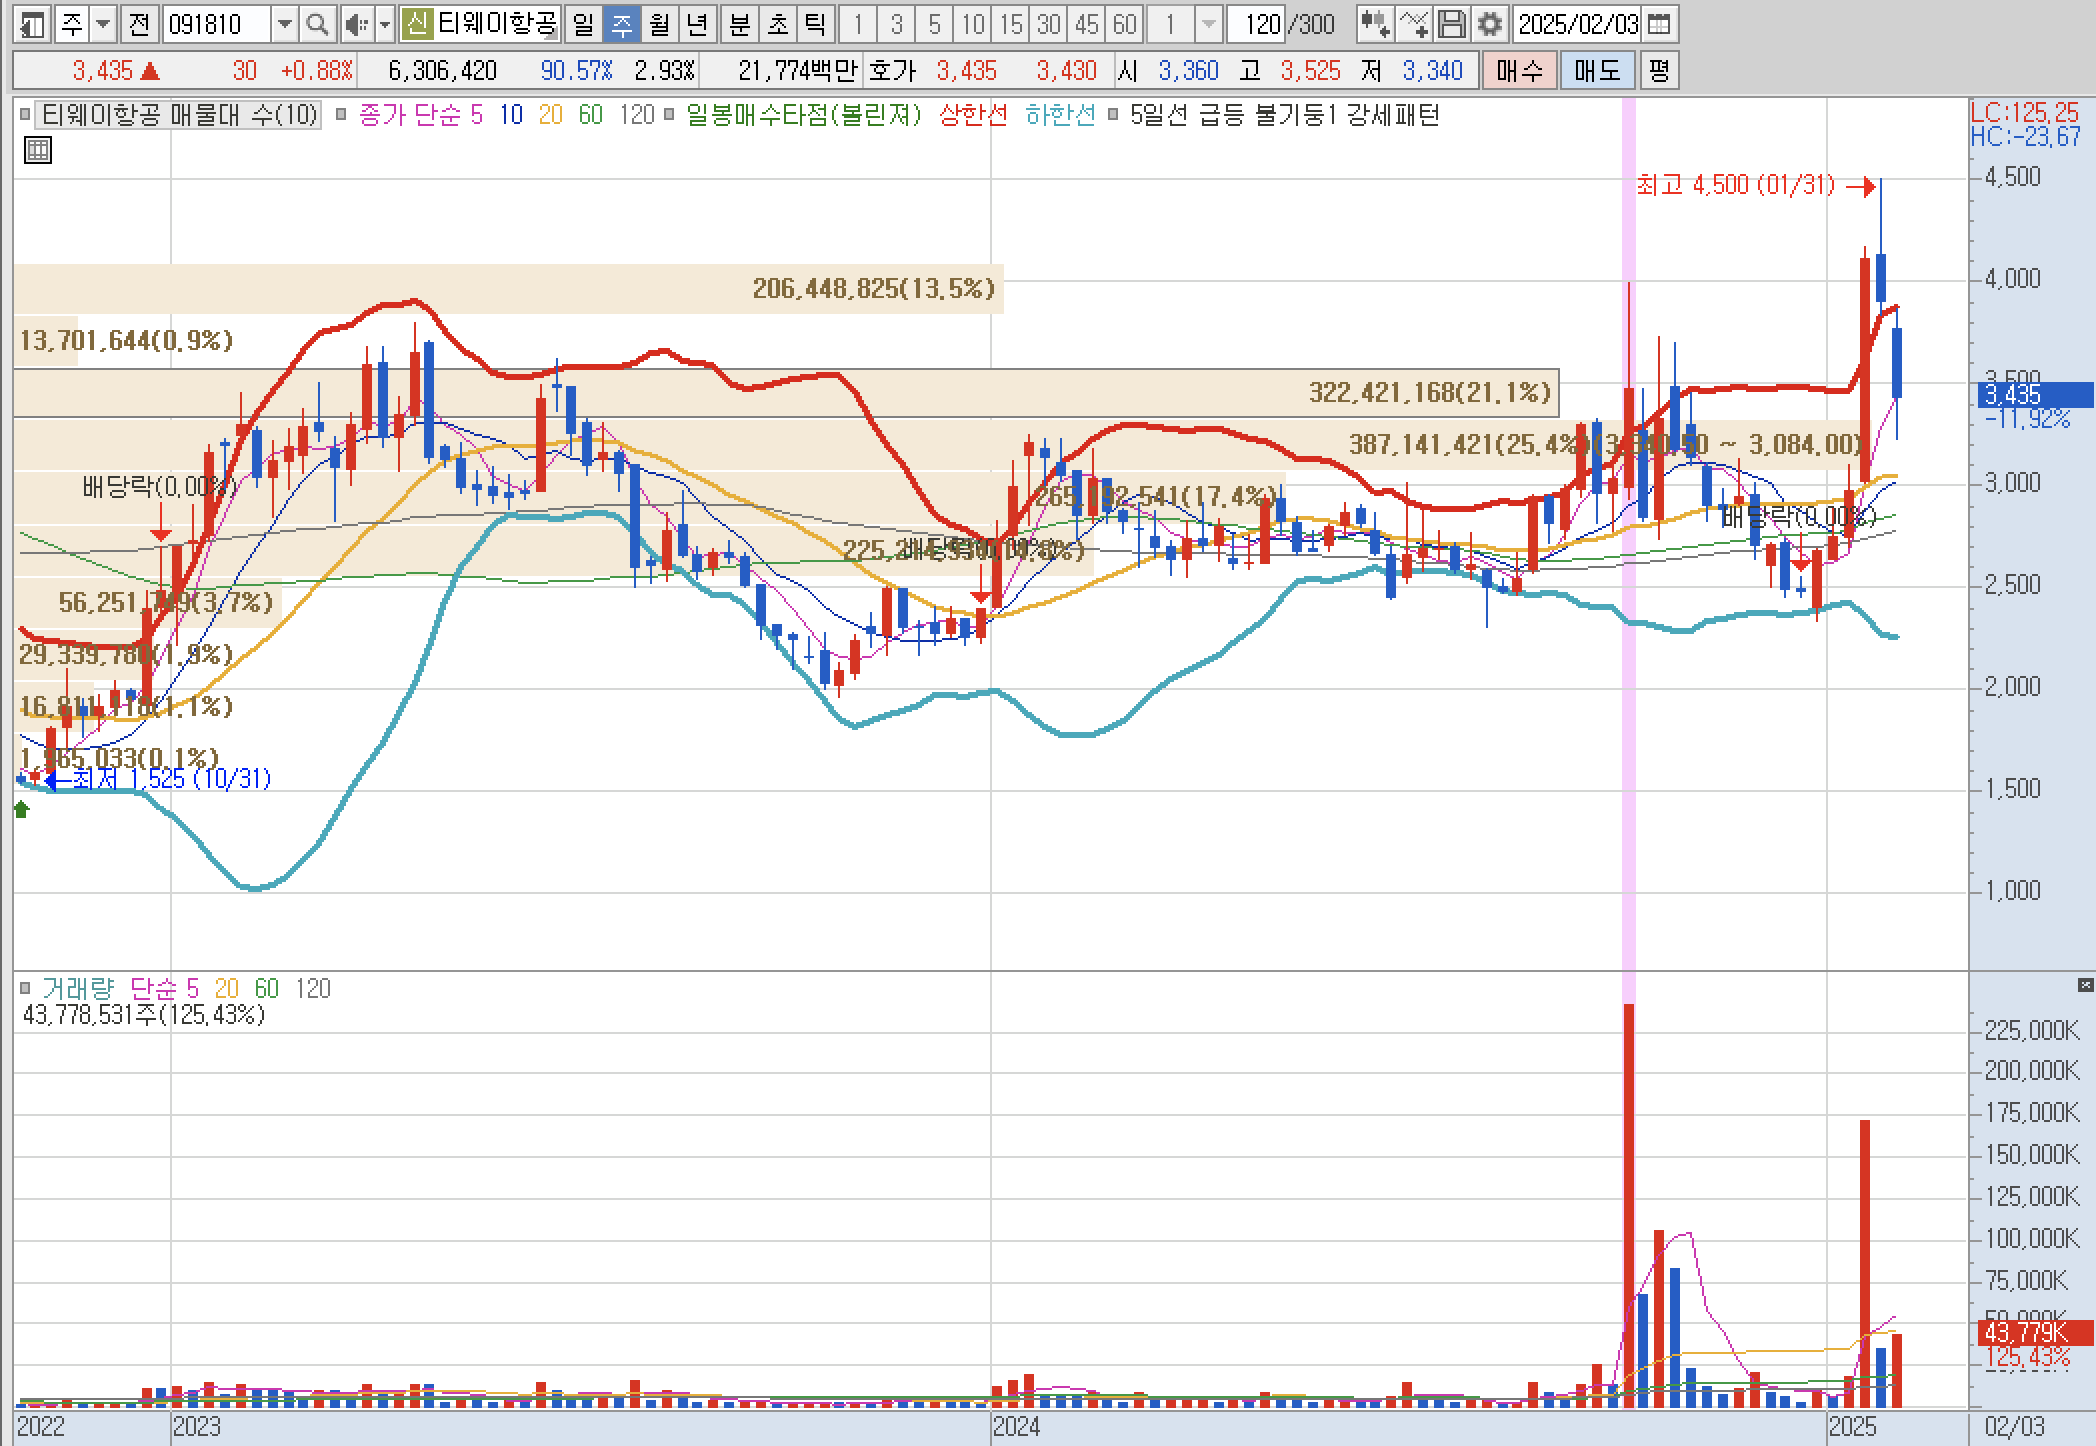Open the 주 chart type dropdown arrow

coord(103,24)
